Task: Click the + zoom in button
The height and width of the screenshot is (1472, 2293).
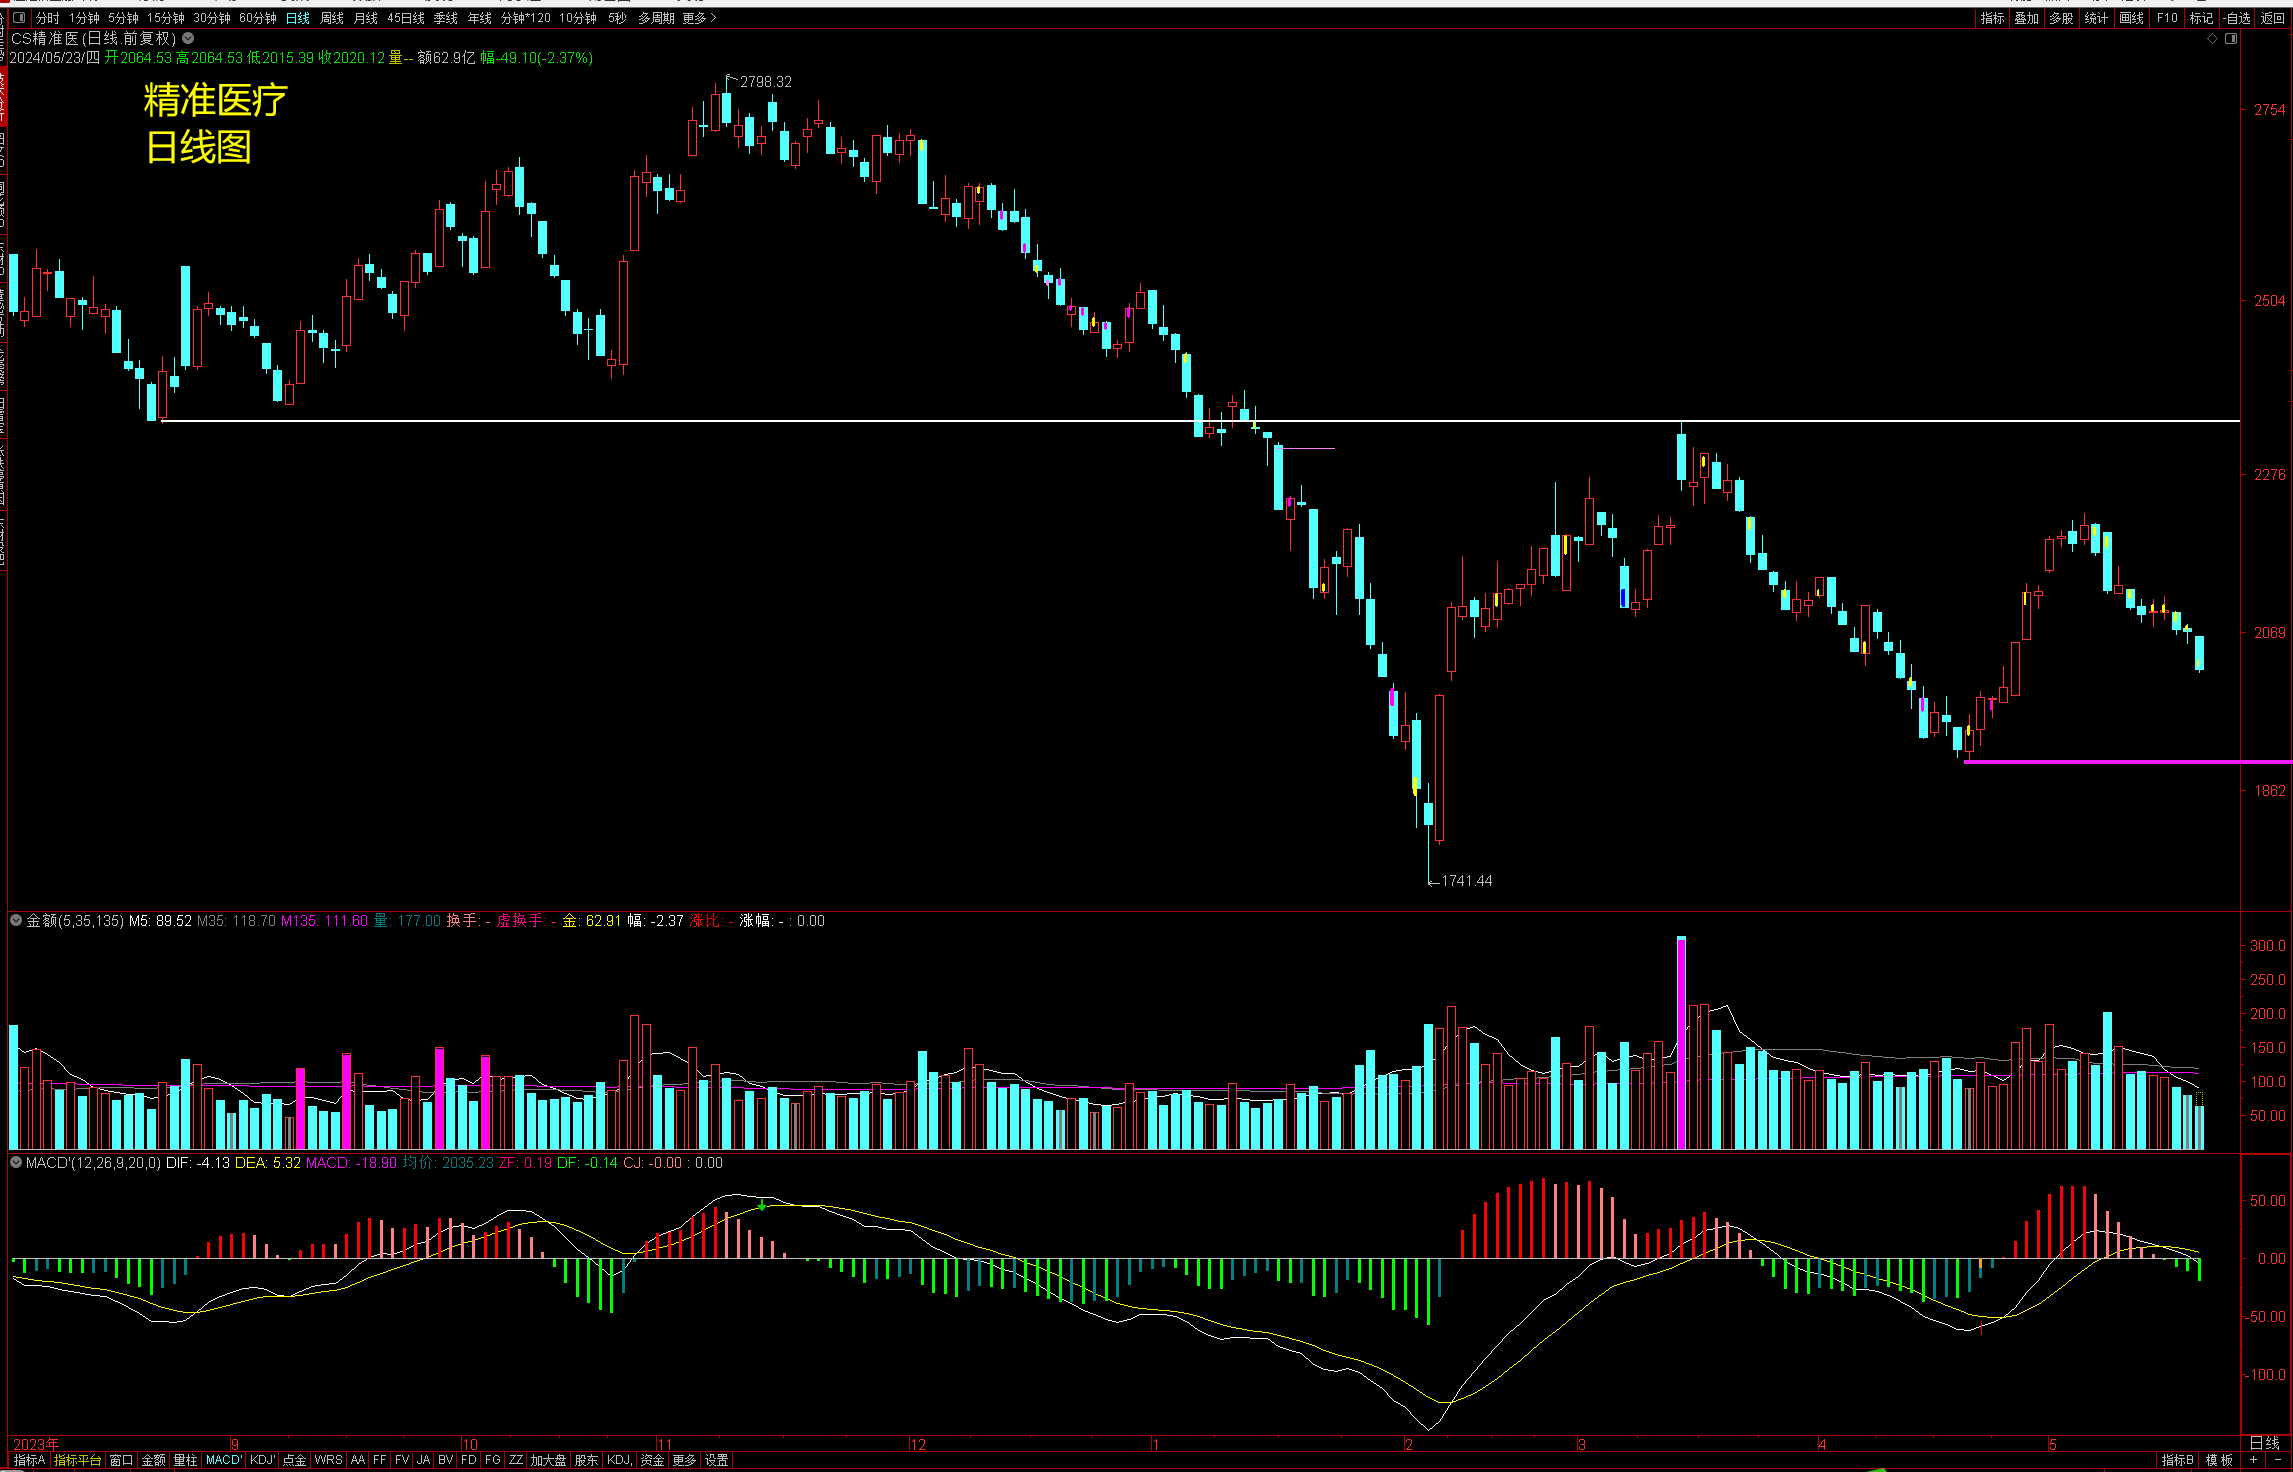Action: tap(2253, 1460)
